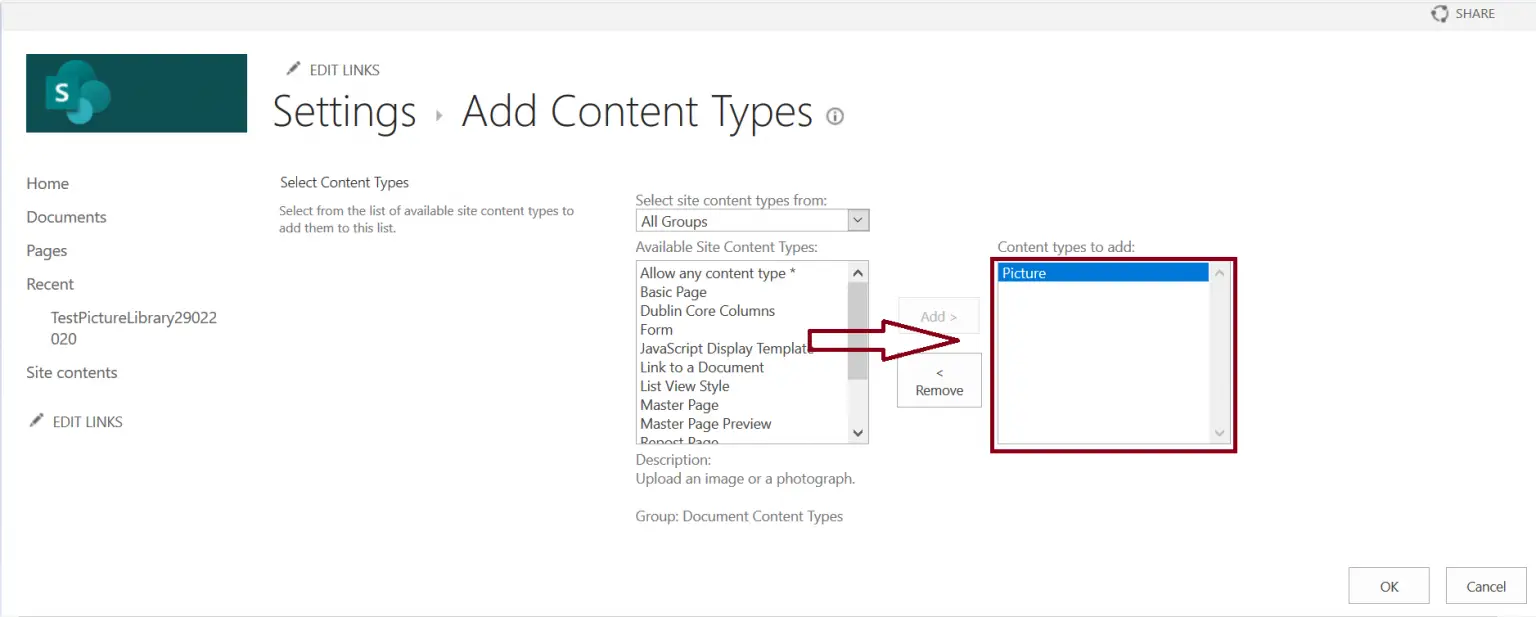Choose List View Style in the list box
Image resolution: width=1536 pixels, height=617 pixels.
point(684,386)
